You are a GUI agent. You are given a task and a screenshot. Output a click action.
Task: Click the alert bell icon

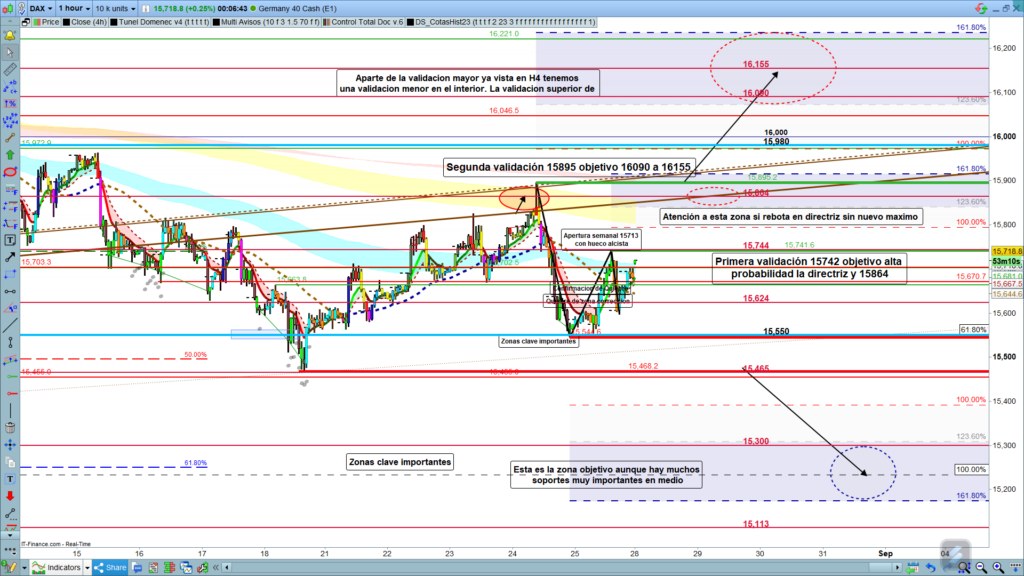point(10,34)
